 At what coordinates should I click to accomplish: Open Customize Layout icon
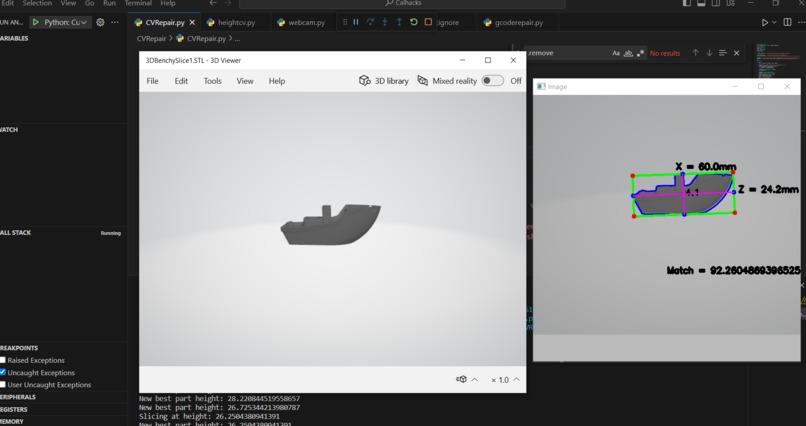pos(730,3)
